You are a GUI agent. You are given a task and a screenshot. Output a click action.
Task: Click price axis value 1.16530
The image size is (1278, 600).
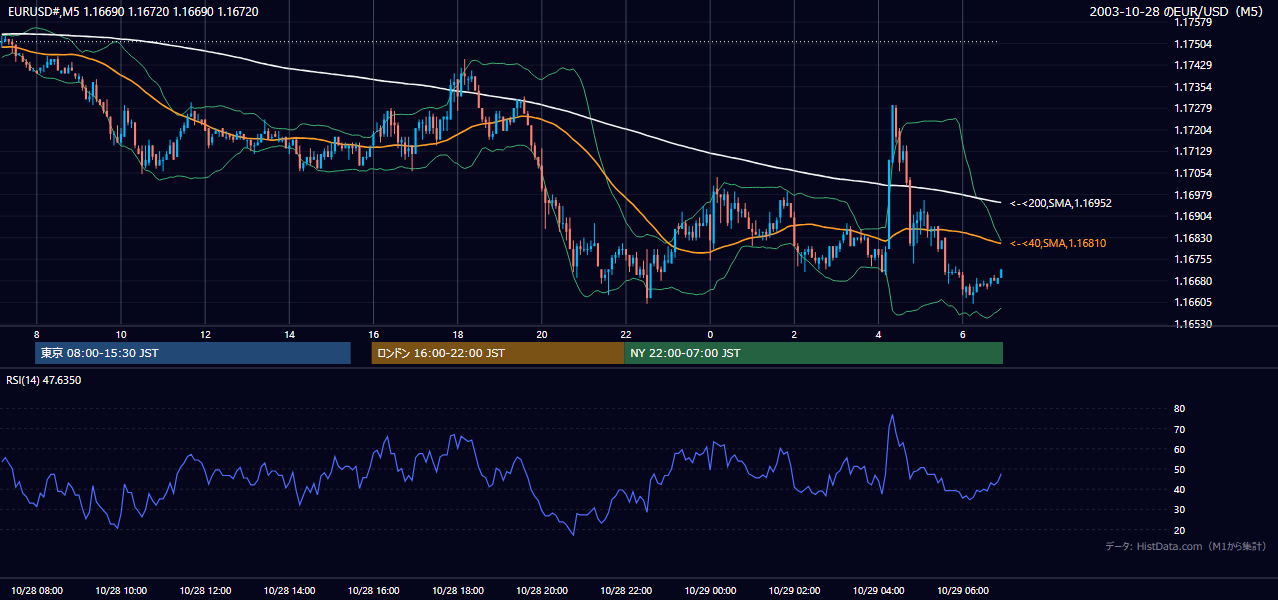coord(1193,324)
